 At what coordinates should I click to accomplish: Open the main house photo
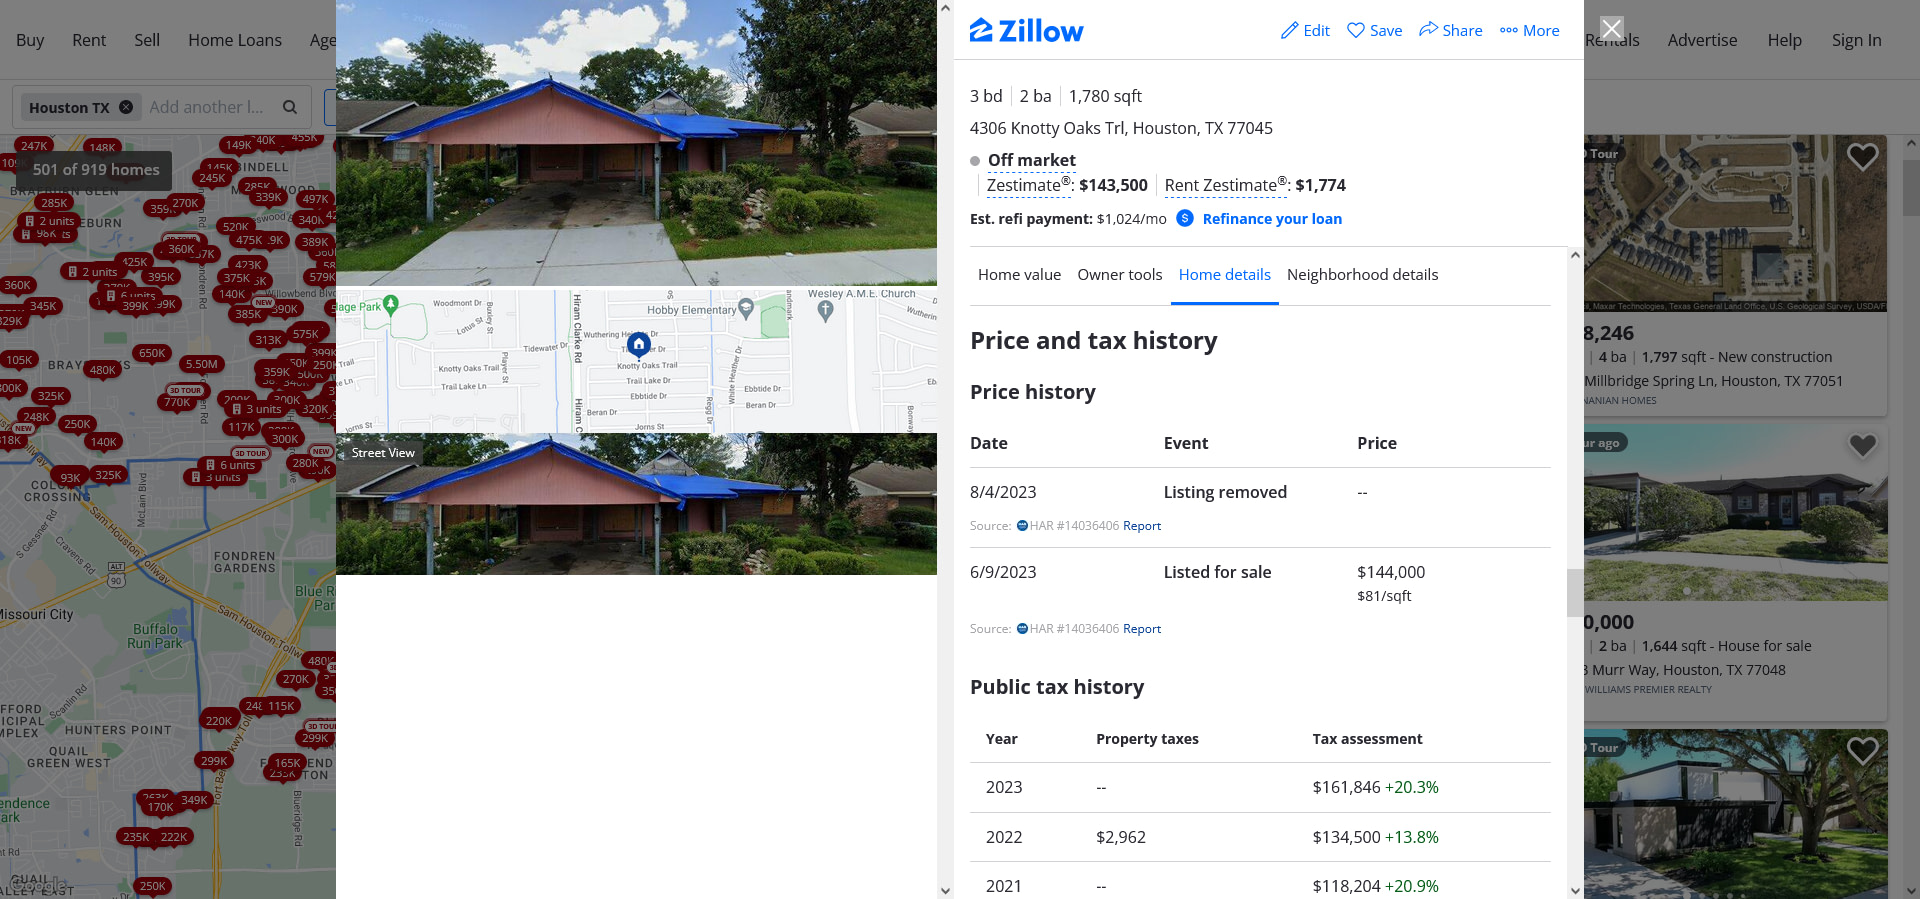click(x=636, y=143)
